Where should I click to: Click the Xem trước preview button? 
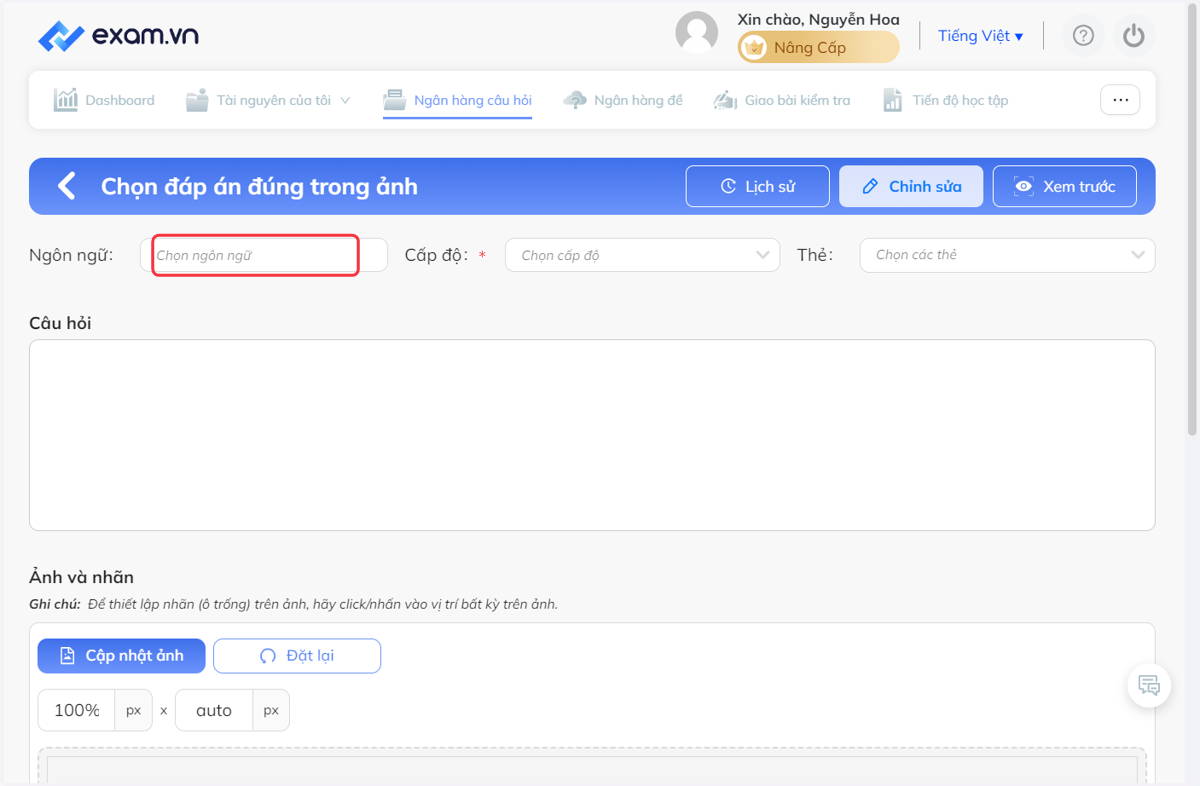coord(1064,186)
